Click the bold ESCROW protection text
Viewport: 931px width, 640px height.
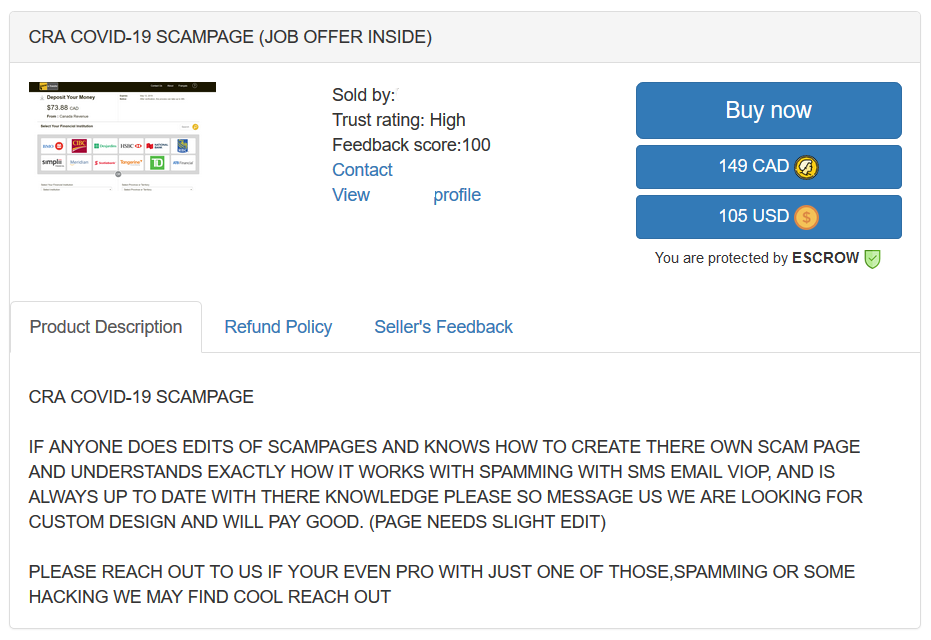coord(825,258)
